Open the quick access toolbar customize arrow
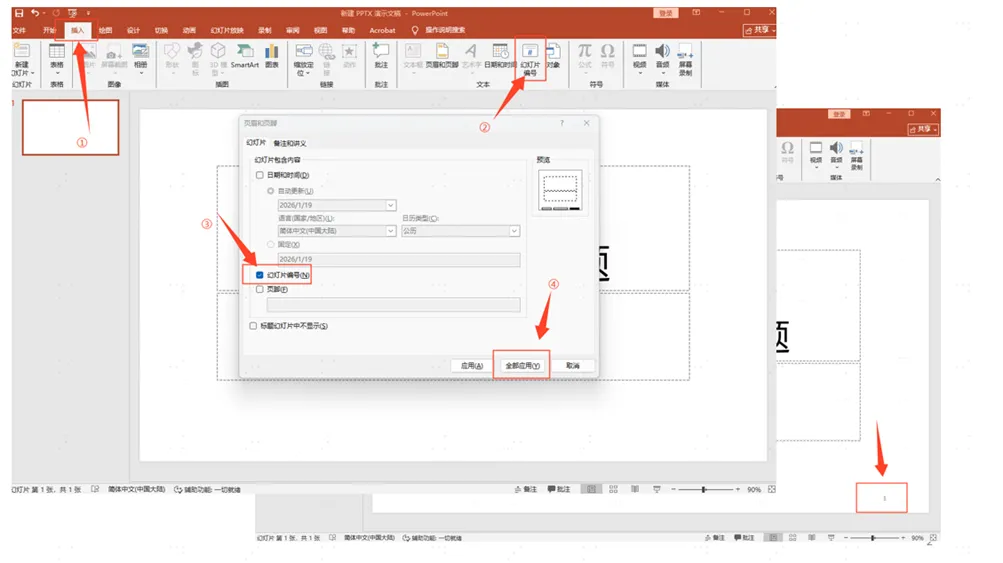The image size is (1003, 563). click(88, 13)
